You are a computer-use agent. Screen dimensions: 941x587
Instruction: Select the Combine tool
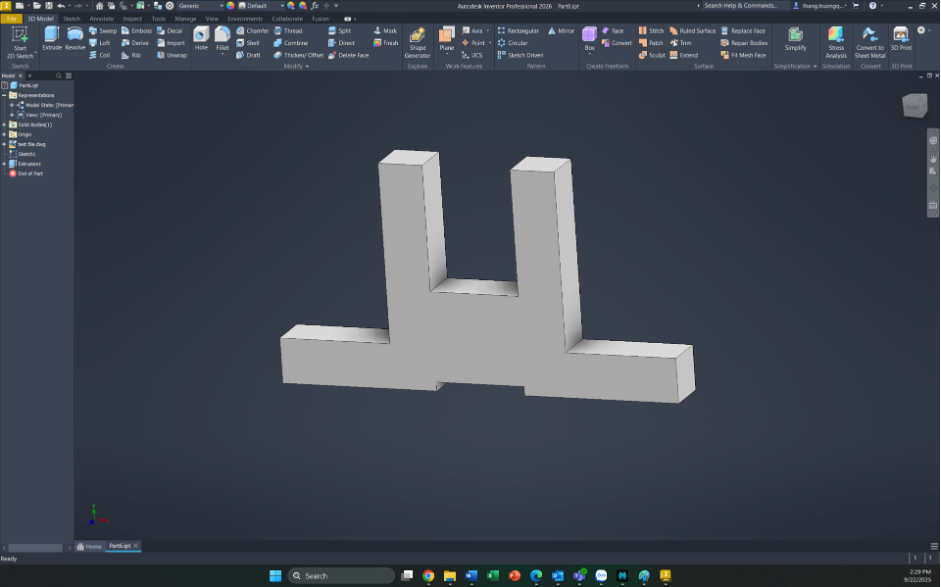click(290, 43)
